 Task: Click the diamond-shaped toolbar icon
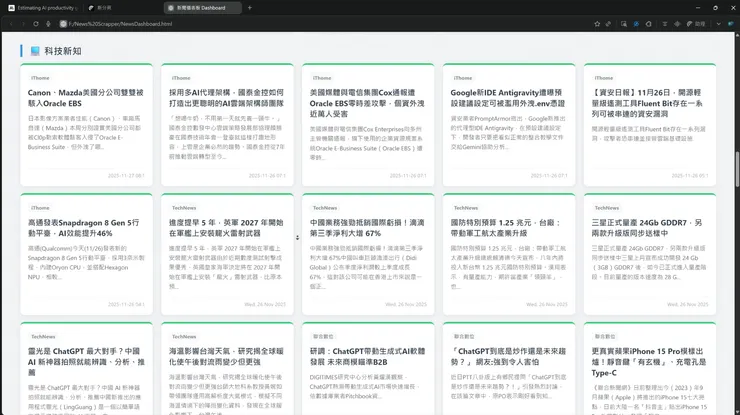pyautogui.click(x=677, y=24)
